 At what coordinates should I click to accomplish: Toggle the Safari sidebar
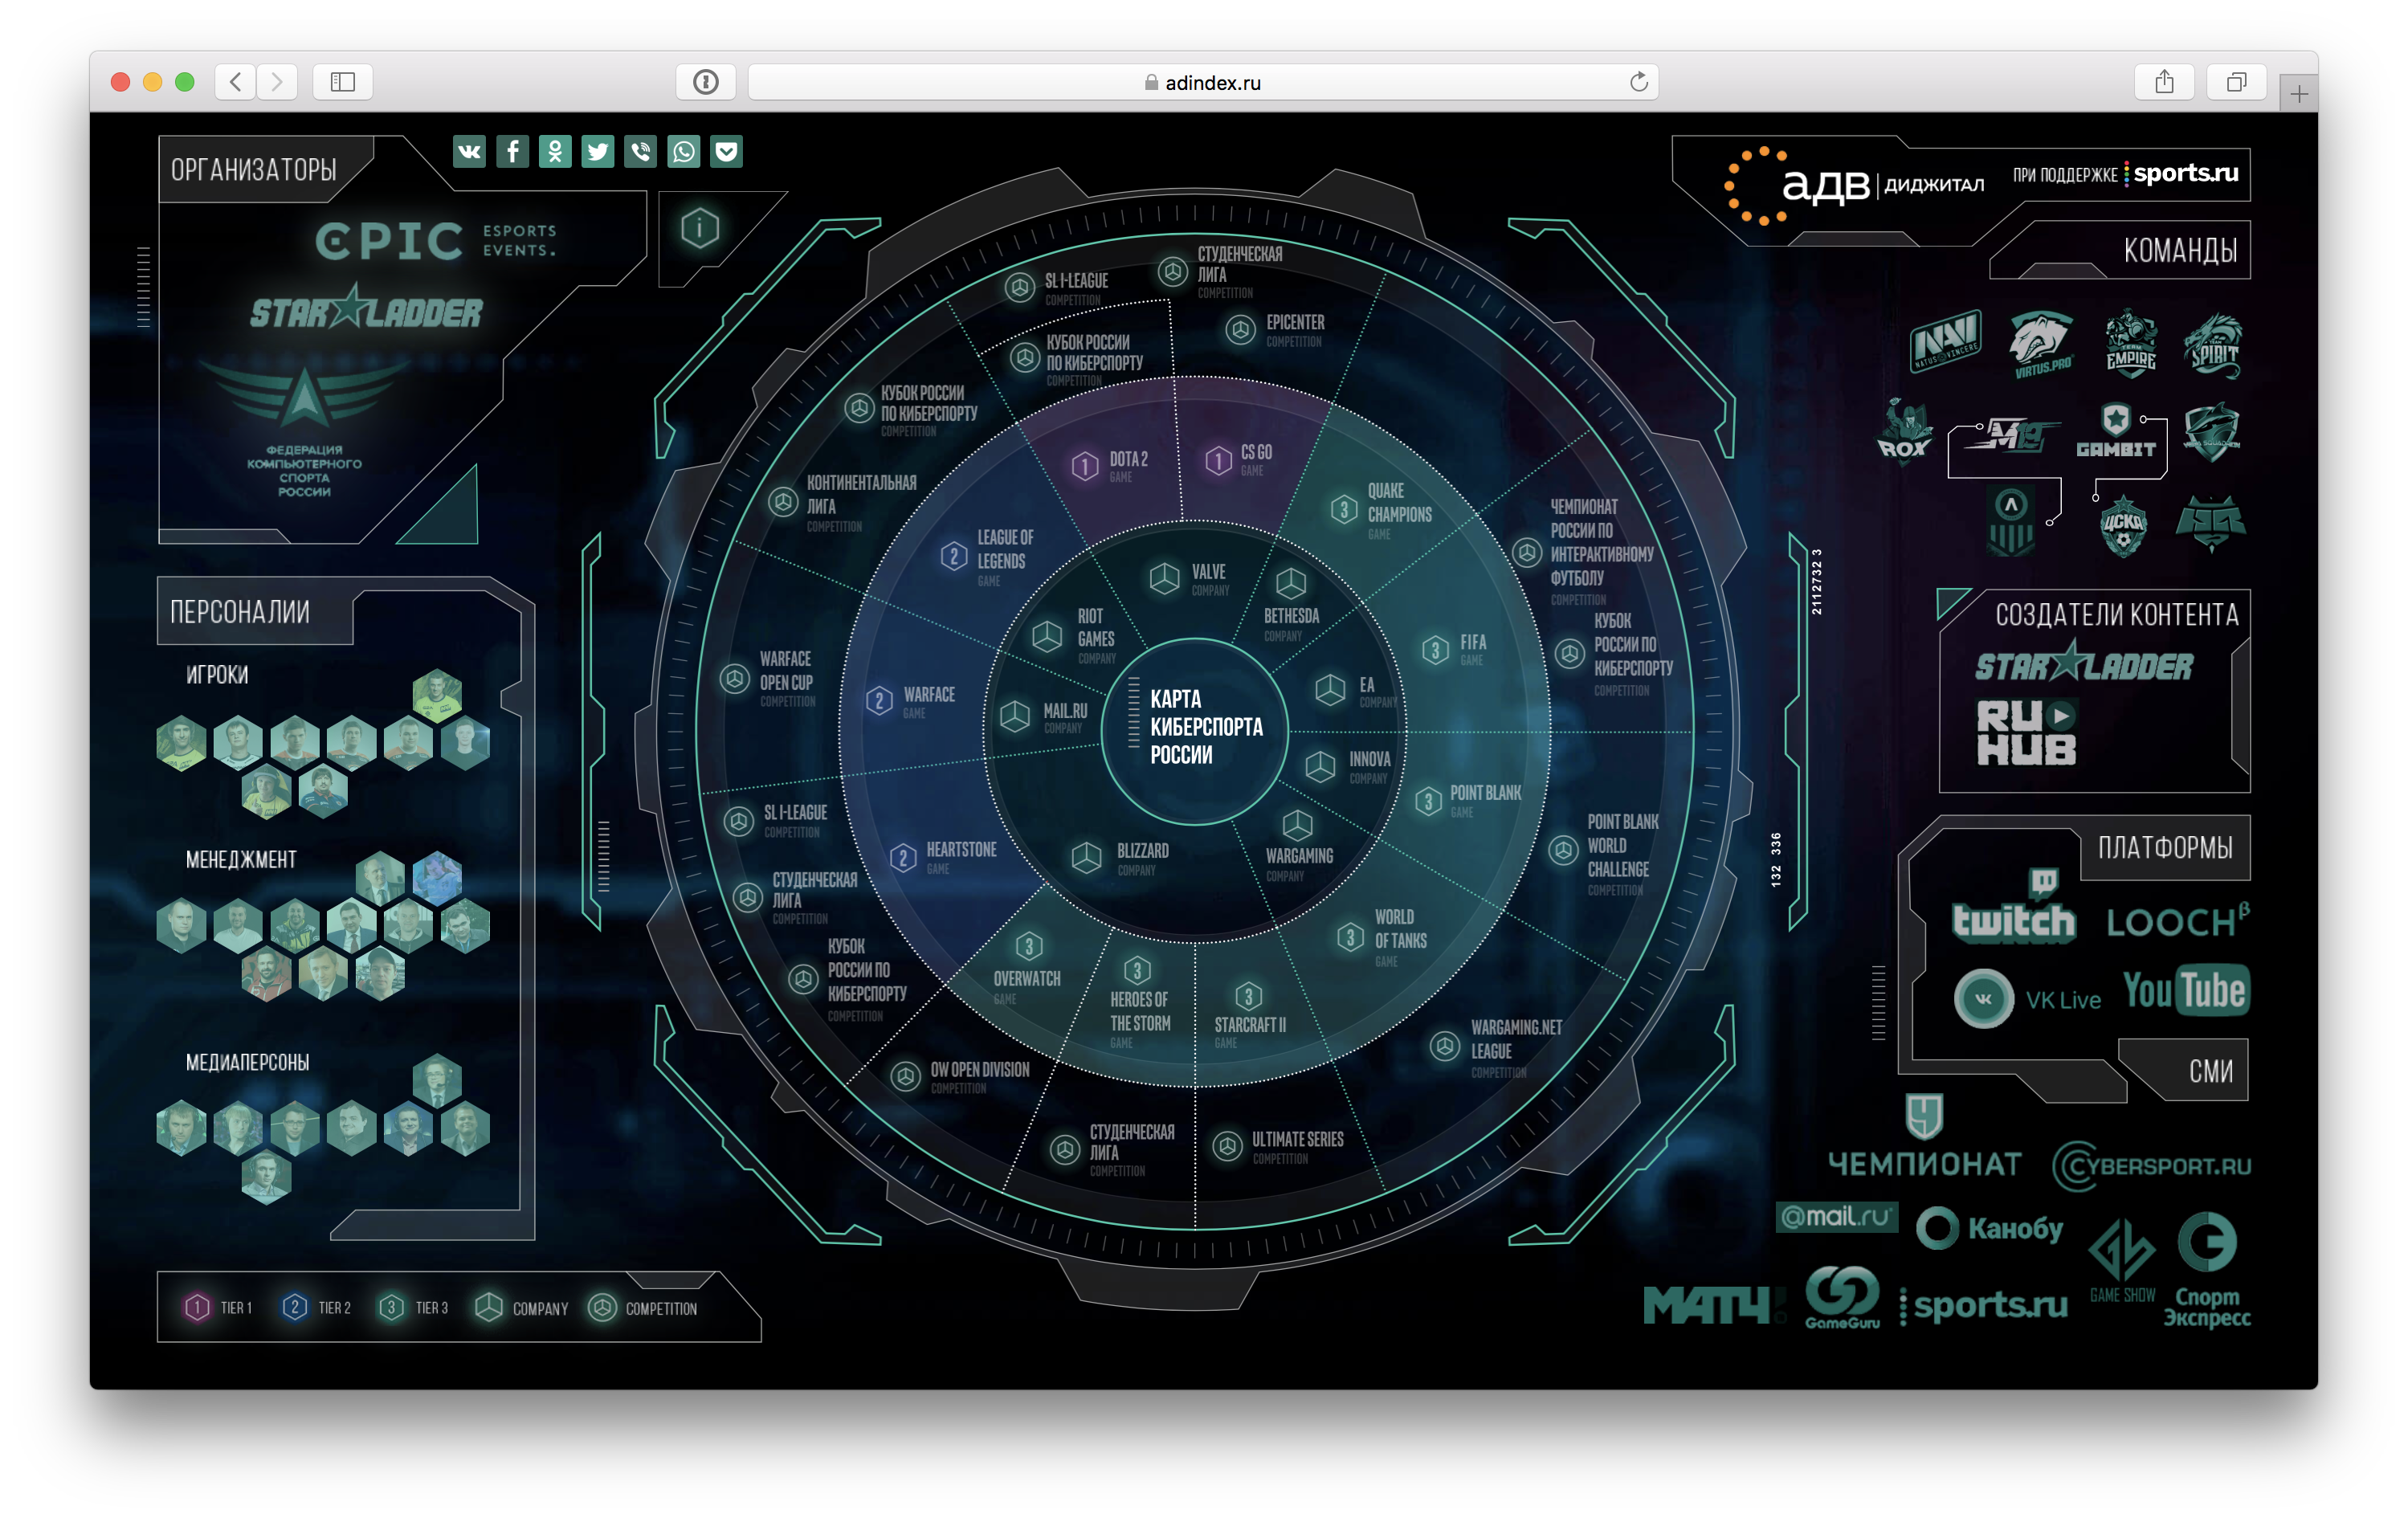pyautogui.click(x=343, y=82)
